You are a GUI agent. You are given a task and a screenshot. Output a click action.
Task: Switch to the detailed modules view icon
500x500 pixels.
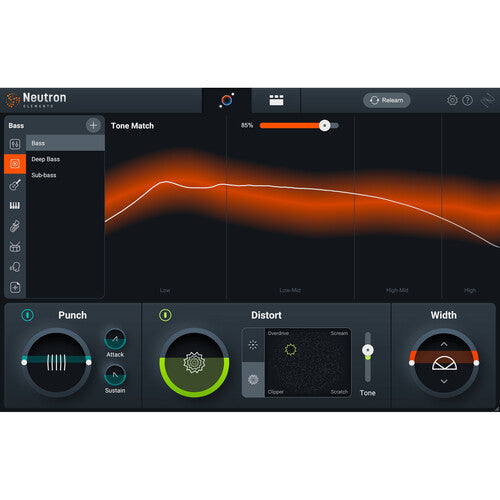coord(276,100)
